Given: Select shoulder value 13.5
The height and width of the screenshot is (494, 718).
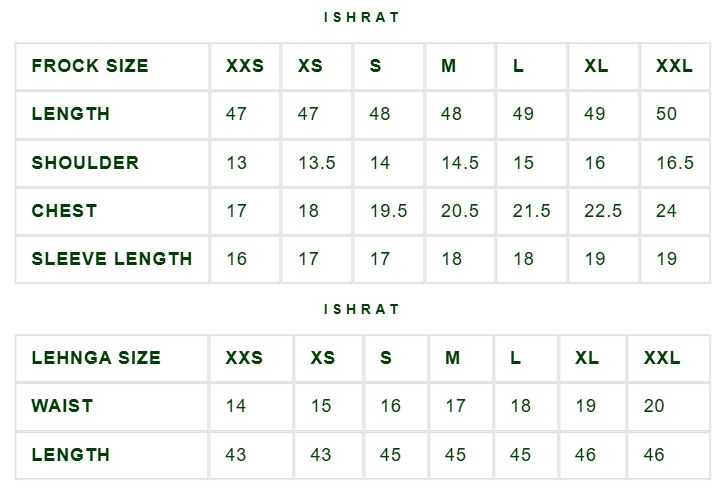Looking at the screenshot, I should tap(317, 163).
